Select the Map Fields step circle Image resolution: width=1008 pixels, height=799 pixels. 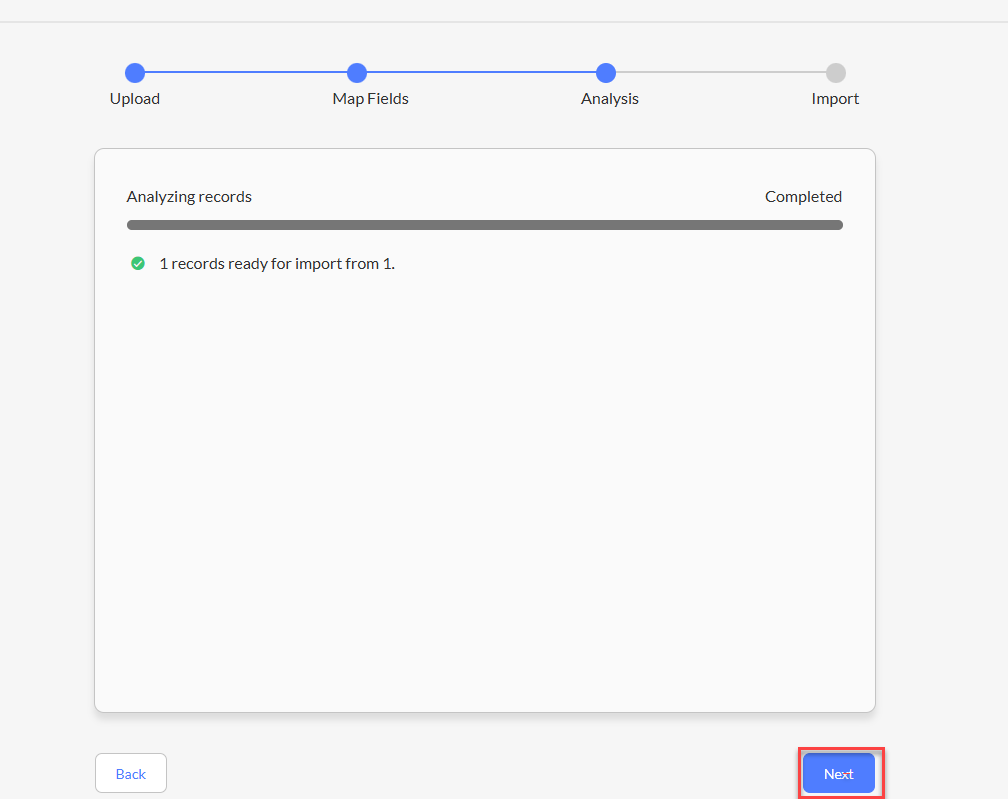tap(357, 73)
